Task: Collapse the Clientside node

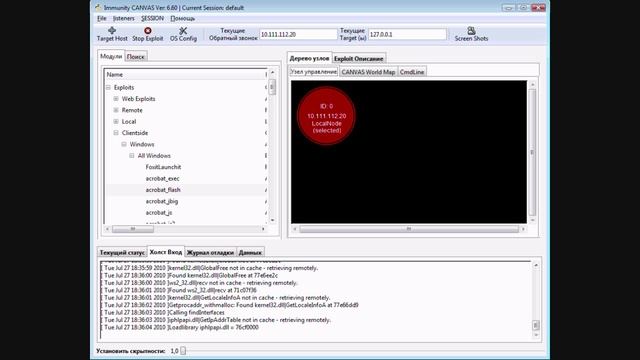Action: [x=116, y=133]
